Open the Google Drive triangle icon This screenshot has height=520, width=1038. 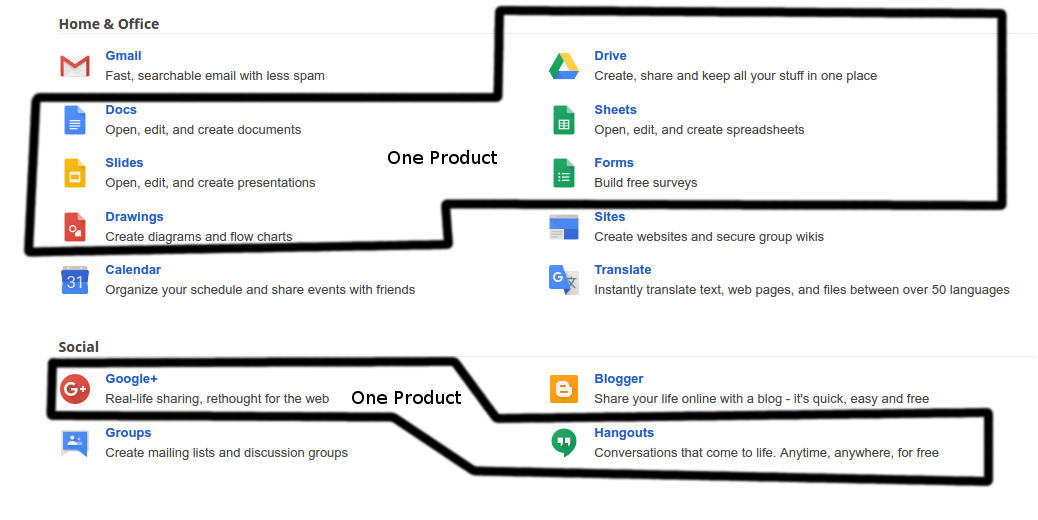(564, 66)
